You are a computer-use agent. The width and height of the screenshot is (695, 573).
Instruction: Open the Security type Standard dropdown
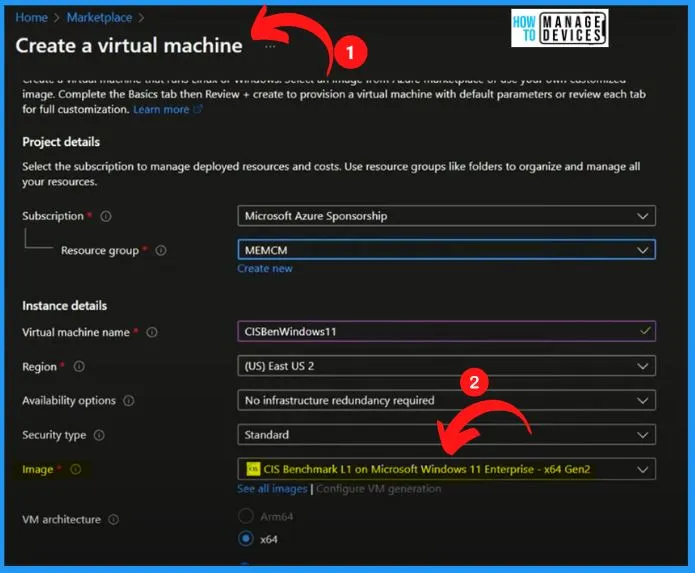(x=446, y=435)
